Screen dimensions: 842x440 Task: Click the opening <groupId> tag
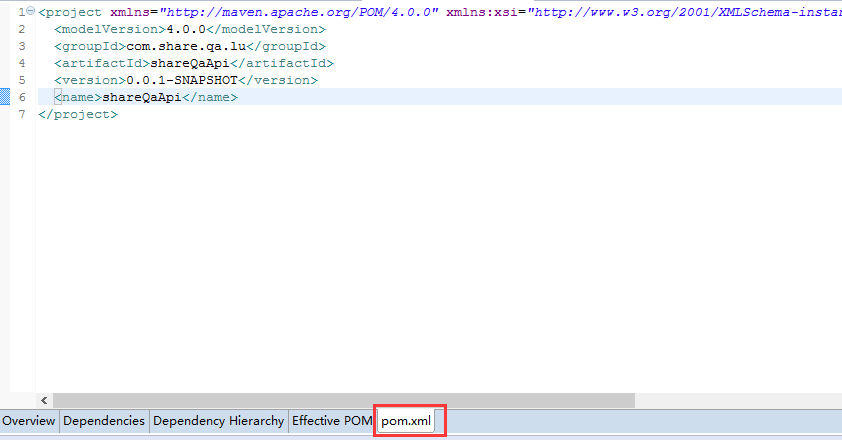[x=90, y=46]
